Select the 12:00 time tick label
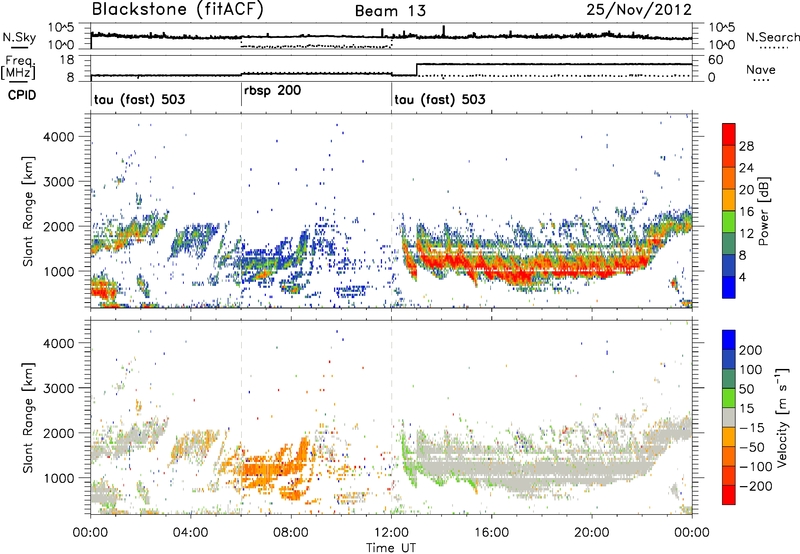 coord(391,533)
